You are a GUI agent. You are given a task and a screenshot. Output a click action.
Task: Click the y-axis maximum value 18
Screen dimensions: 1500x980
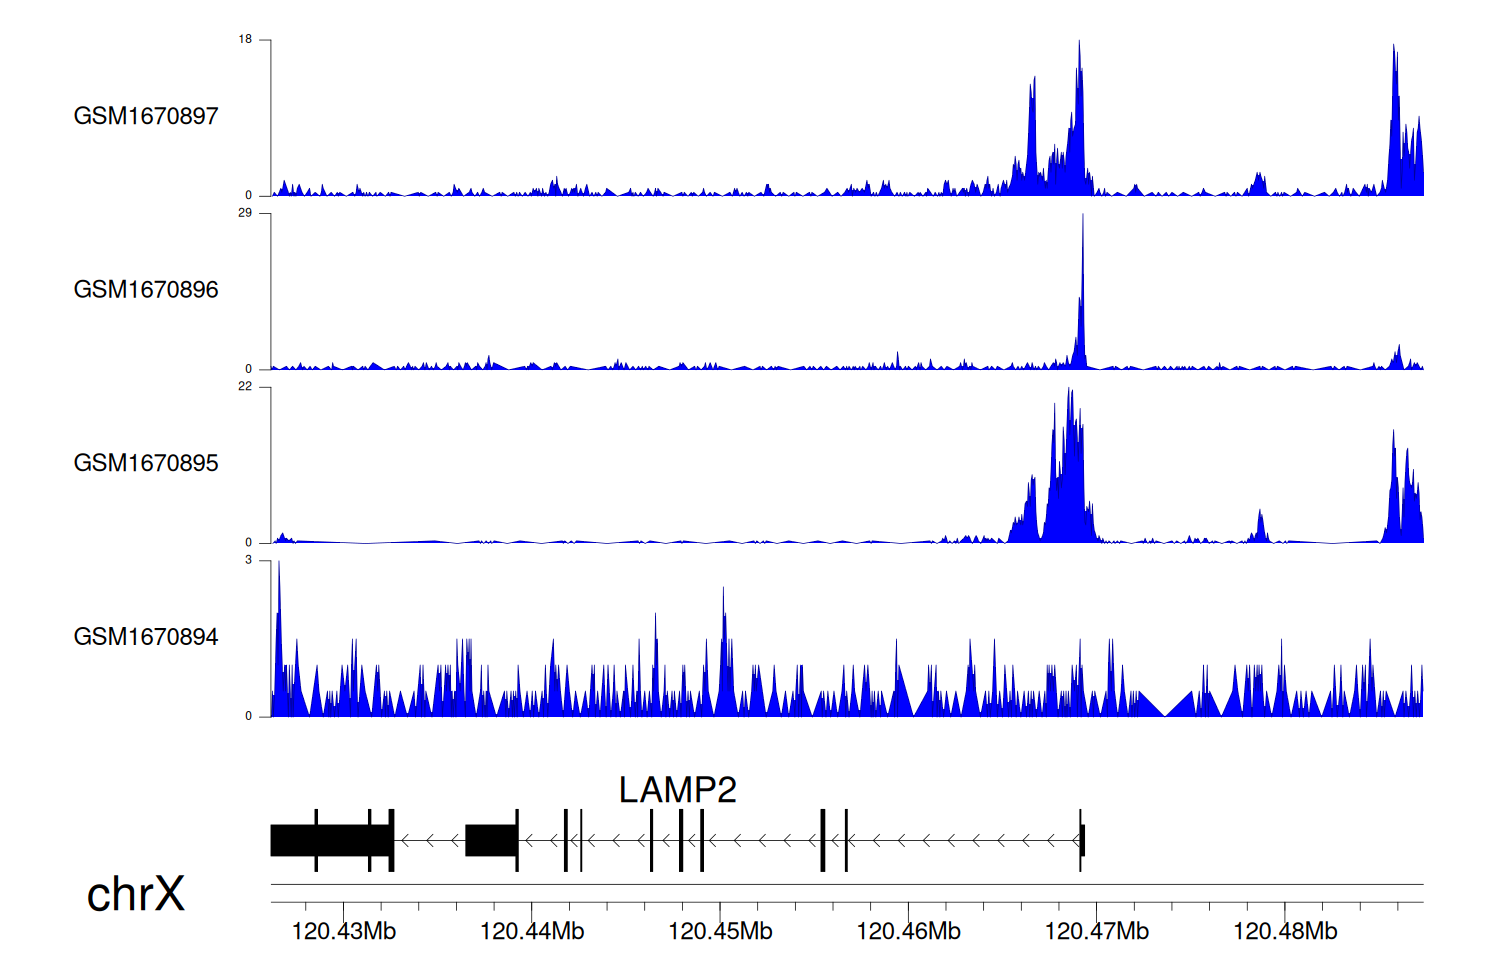pos(245,40)
